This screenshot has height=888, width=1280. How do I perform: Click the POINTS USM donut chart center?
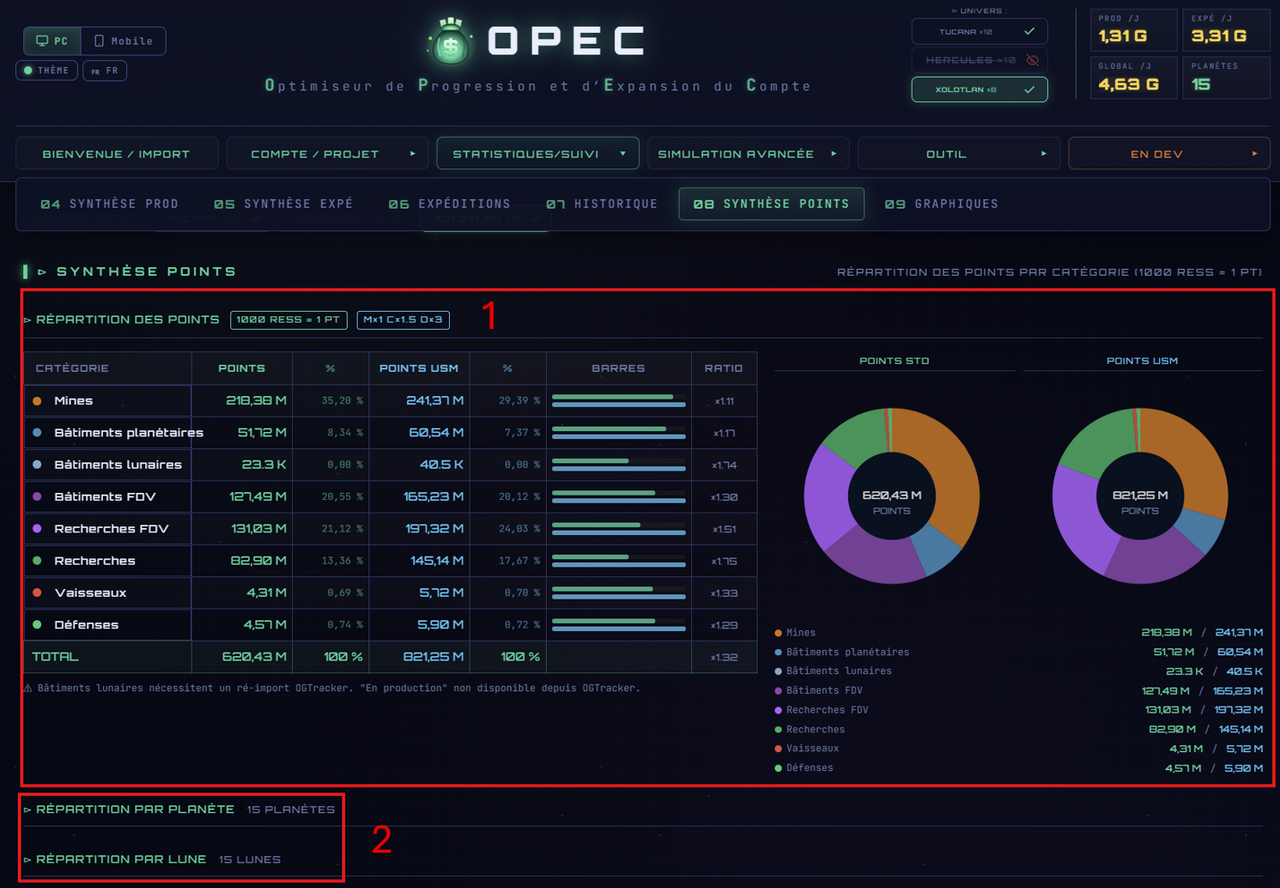[x=1140, y=496]
